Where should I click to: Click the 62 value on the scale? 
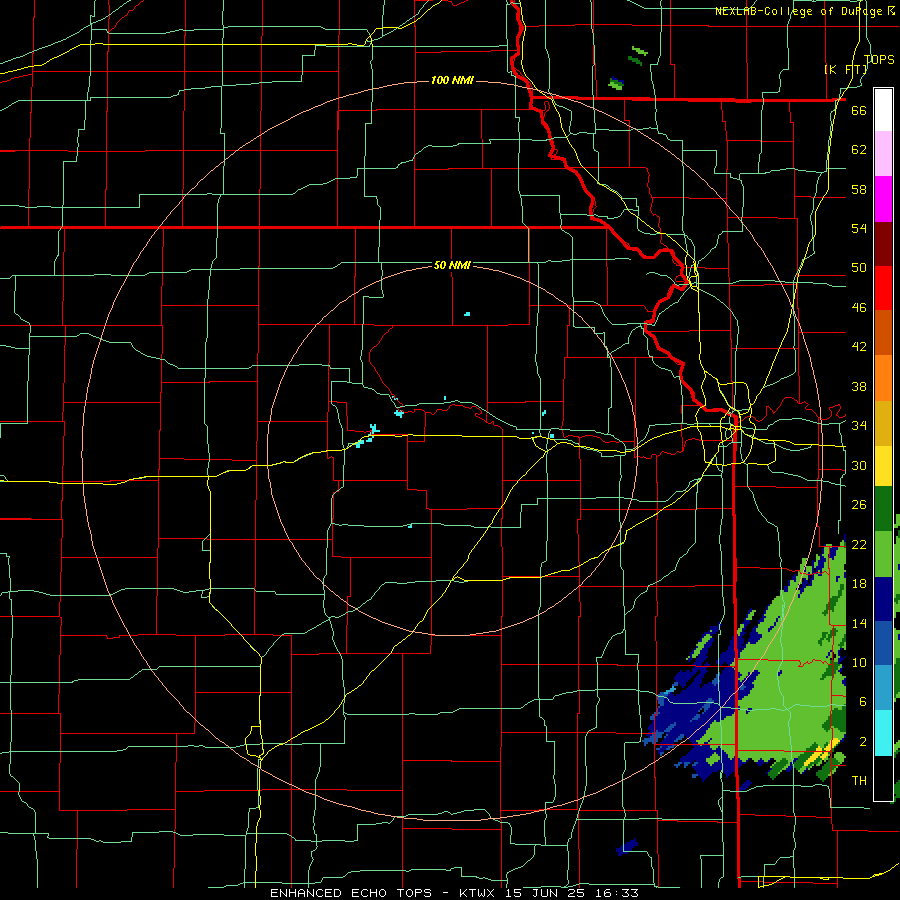coord(859,149)
